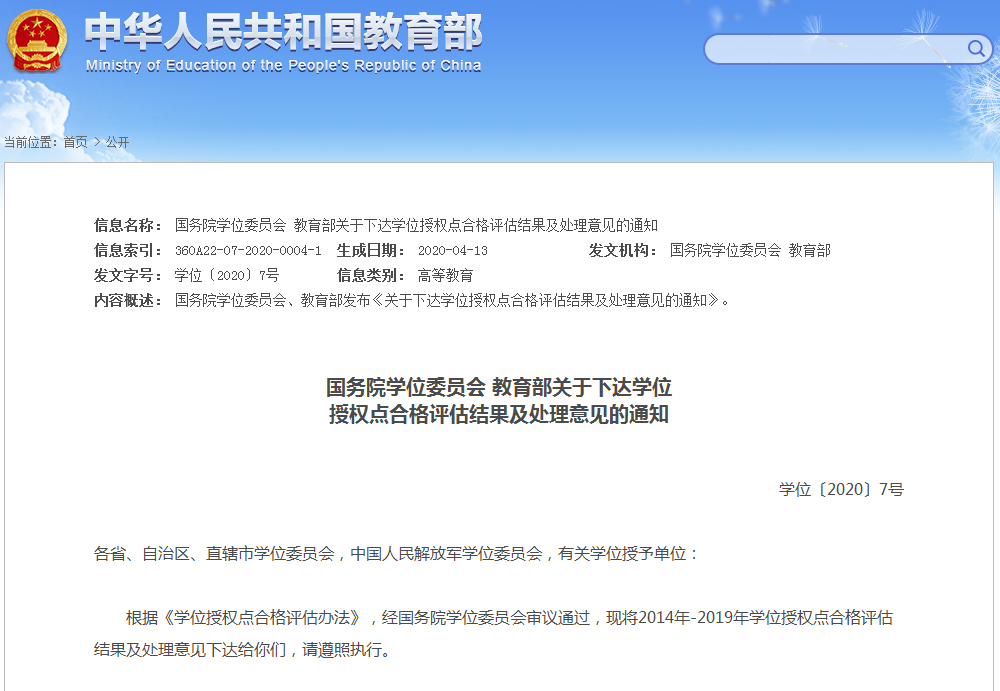Click the magnifier search icon
Screen dimensions: 1000x691
[975, 48]
